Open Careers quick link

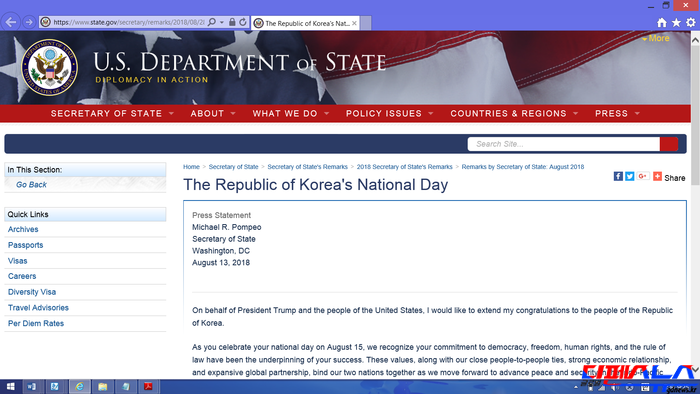coord(22,276)
